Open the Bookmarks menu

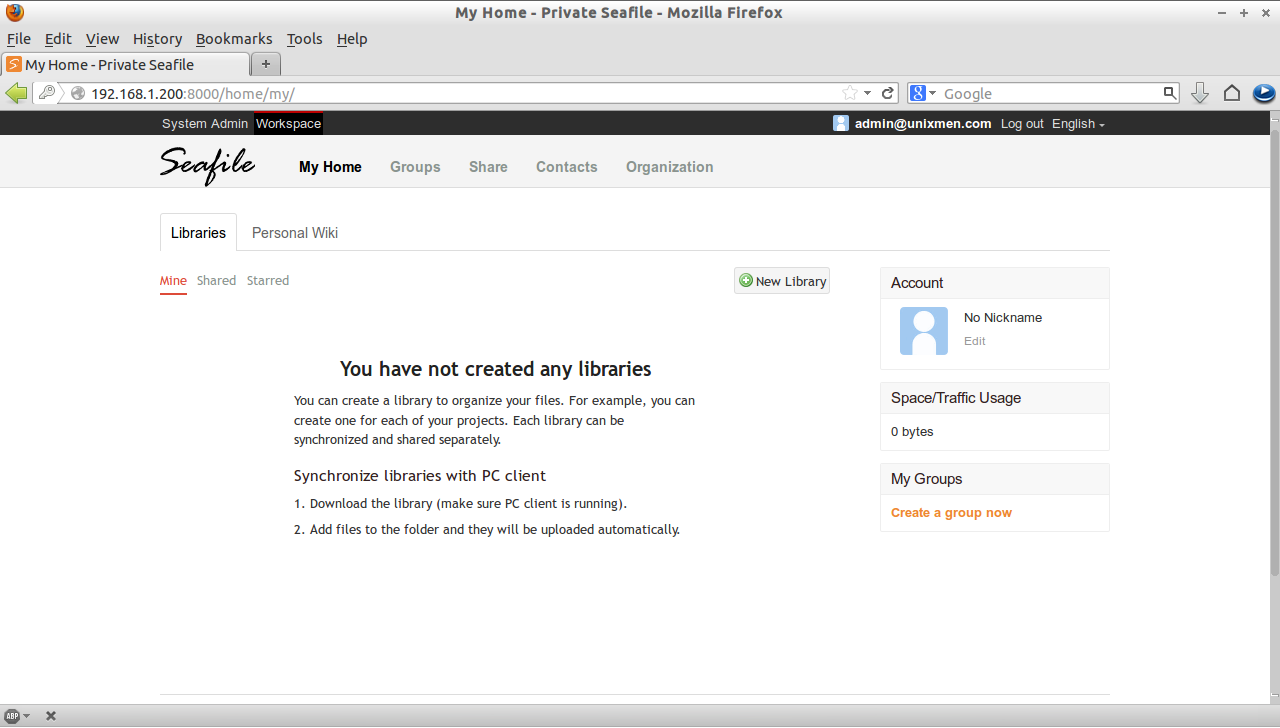pos(234,39)
